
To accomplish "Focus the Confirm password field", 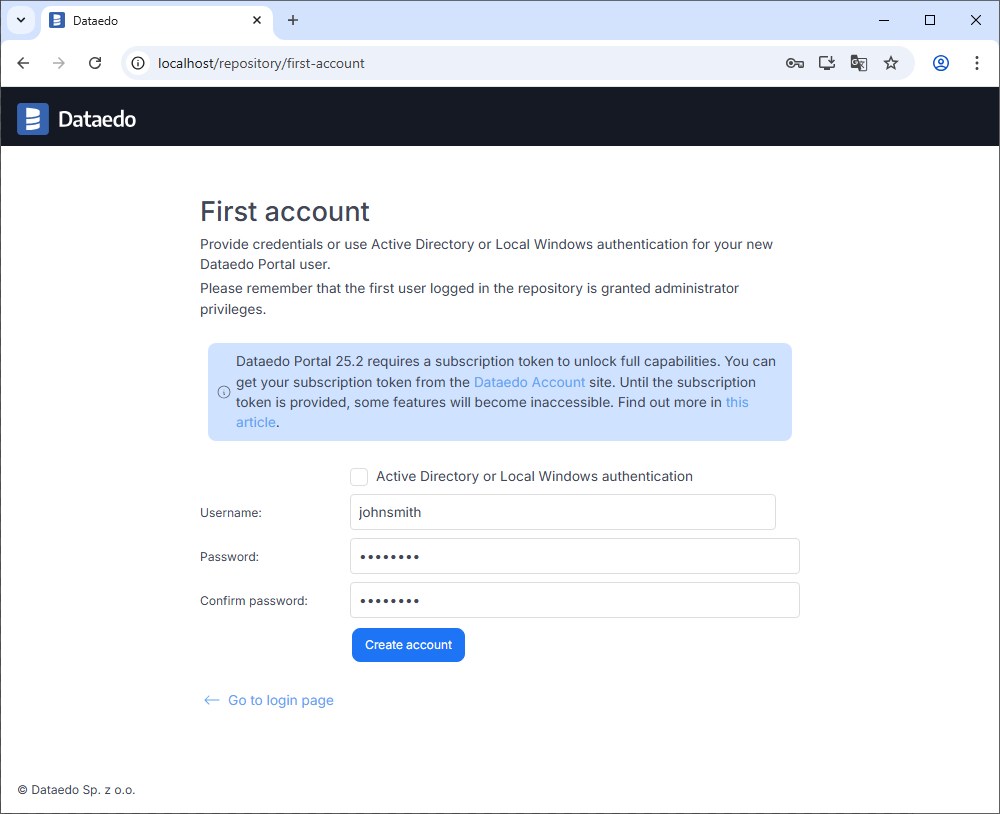I will point(574,600).
